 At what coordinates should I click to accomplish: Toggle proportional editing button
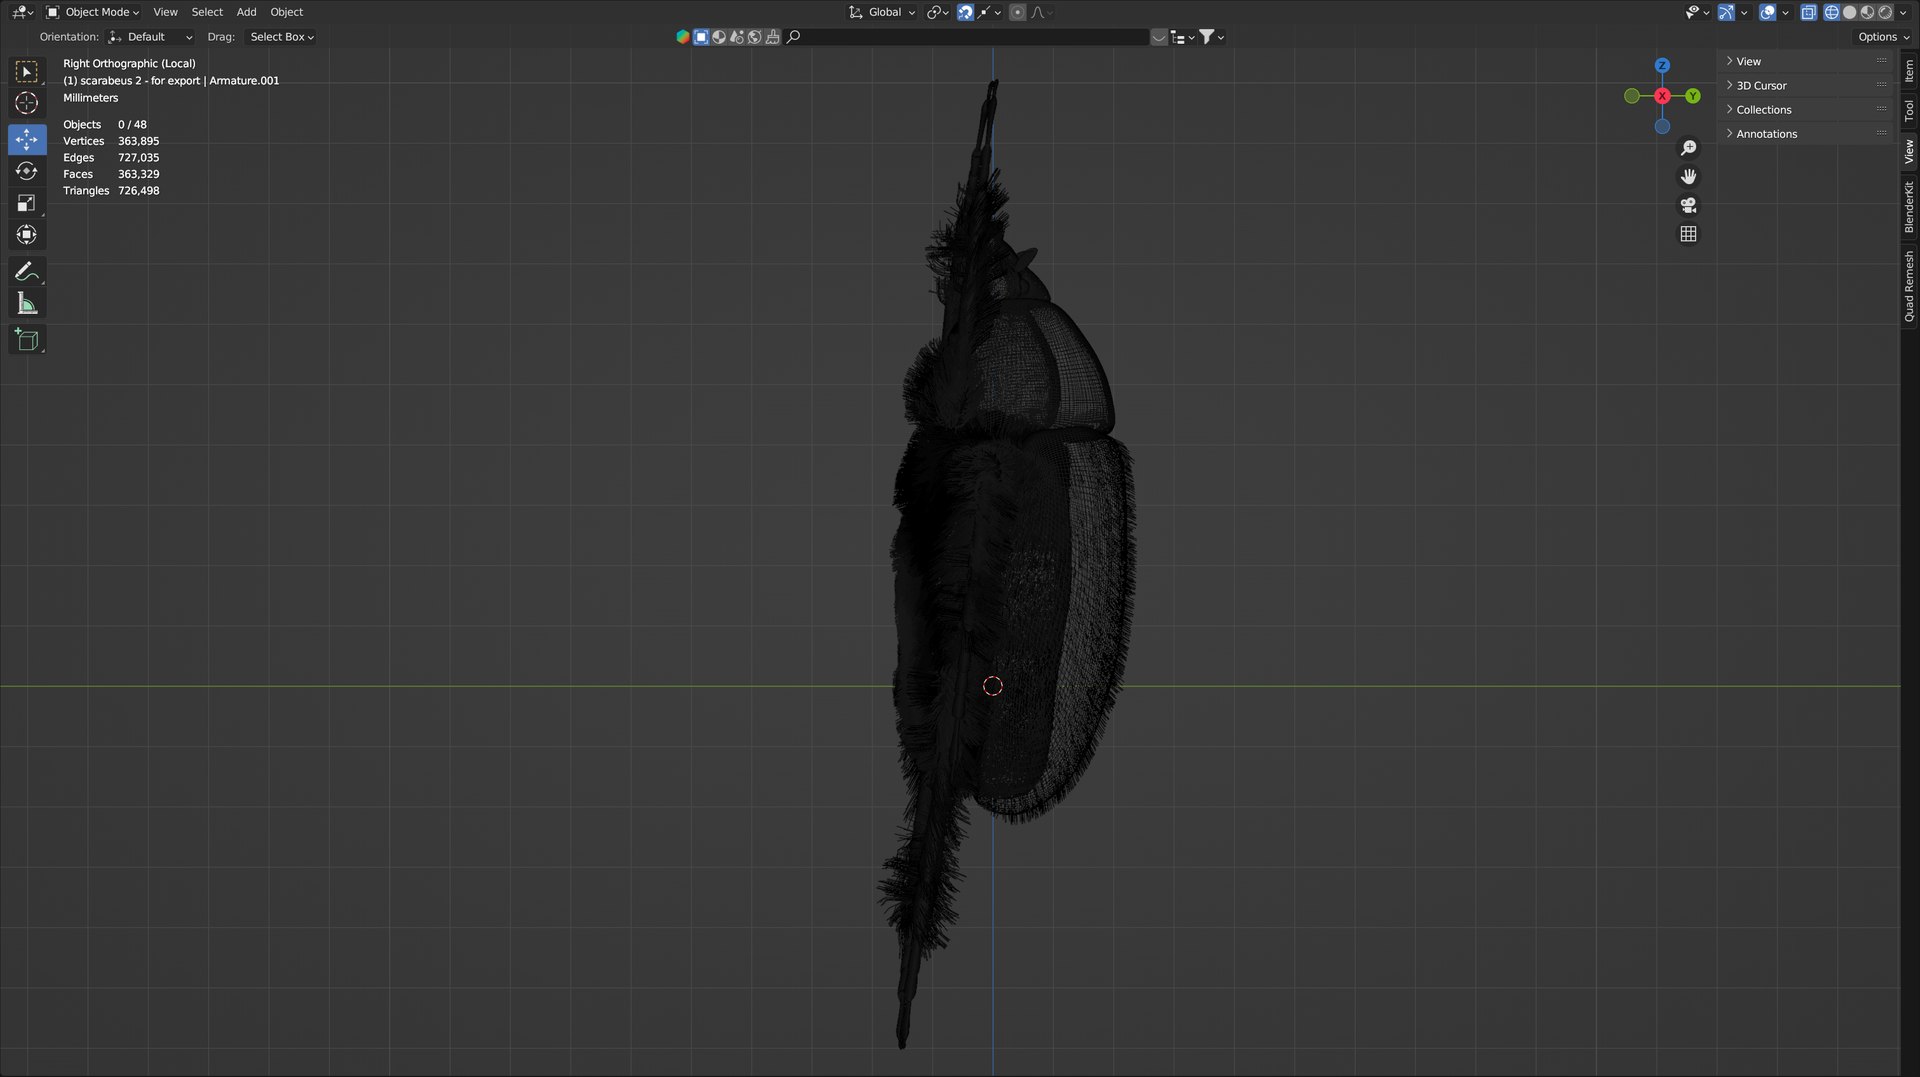pyautogui.click(x=1017, y=12)
